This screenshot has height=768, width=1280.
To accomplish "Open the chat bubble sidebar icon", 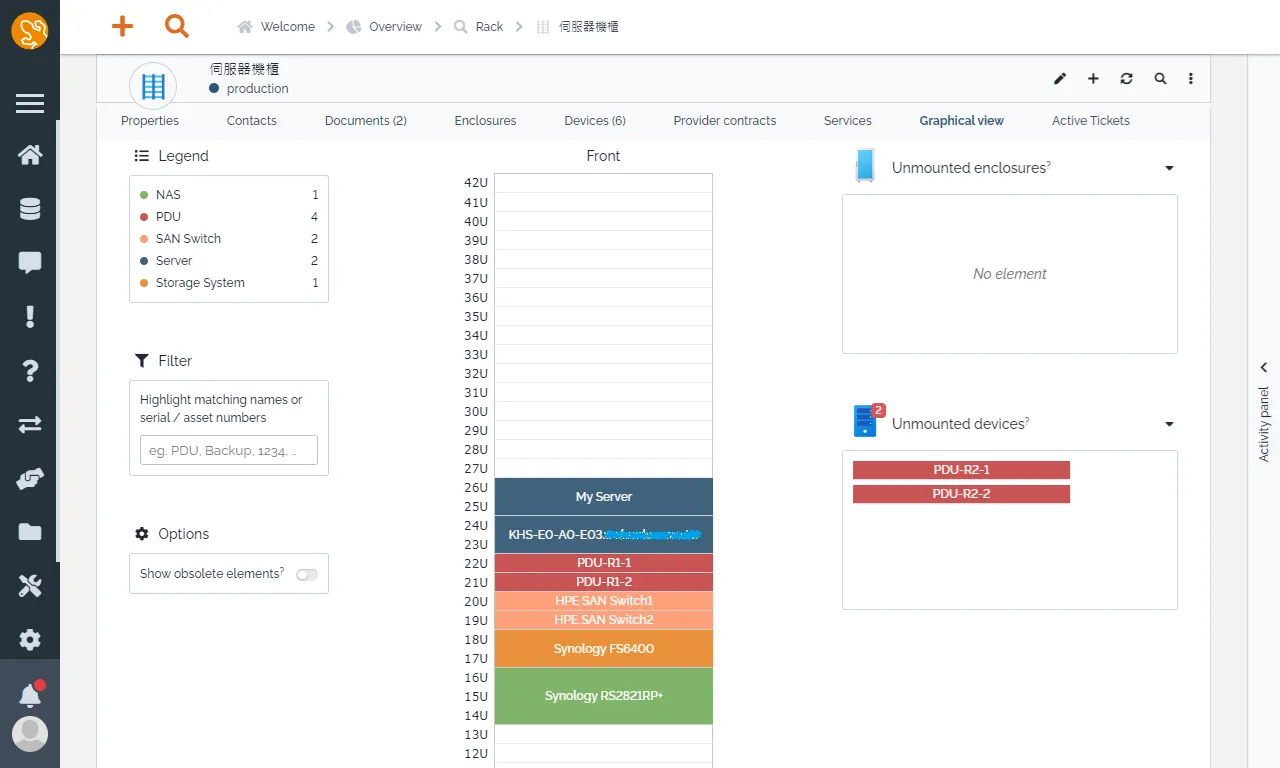I will pyautogui.click(x=30, y=263).
